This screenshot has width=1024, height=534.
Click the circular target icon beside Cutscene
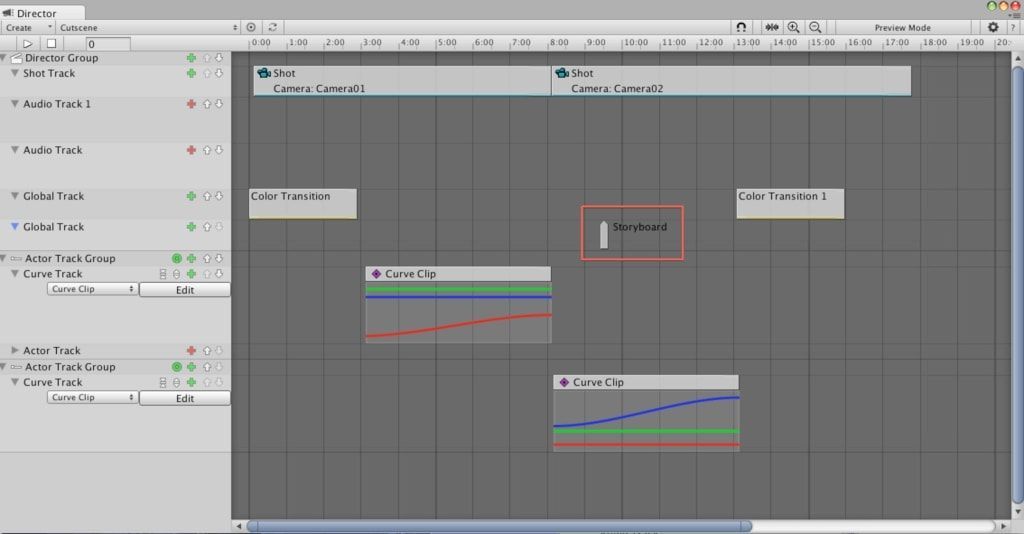[x=251, y=27]
